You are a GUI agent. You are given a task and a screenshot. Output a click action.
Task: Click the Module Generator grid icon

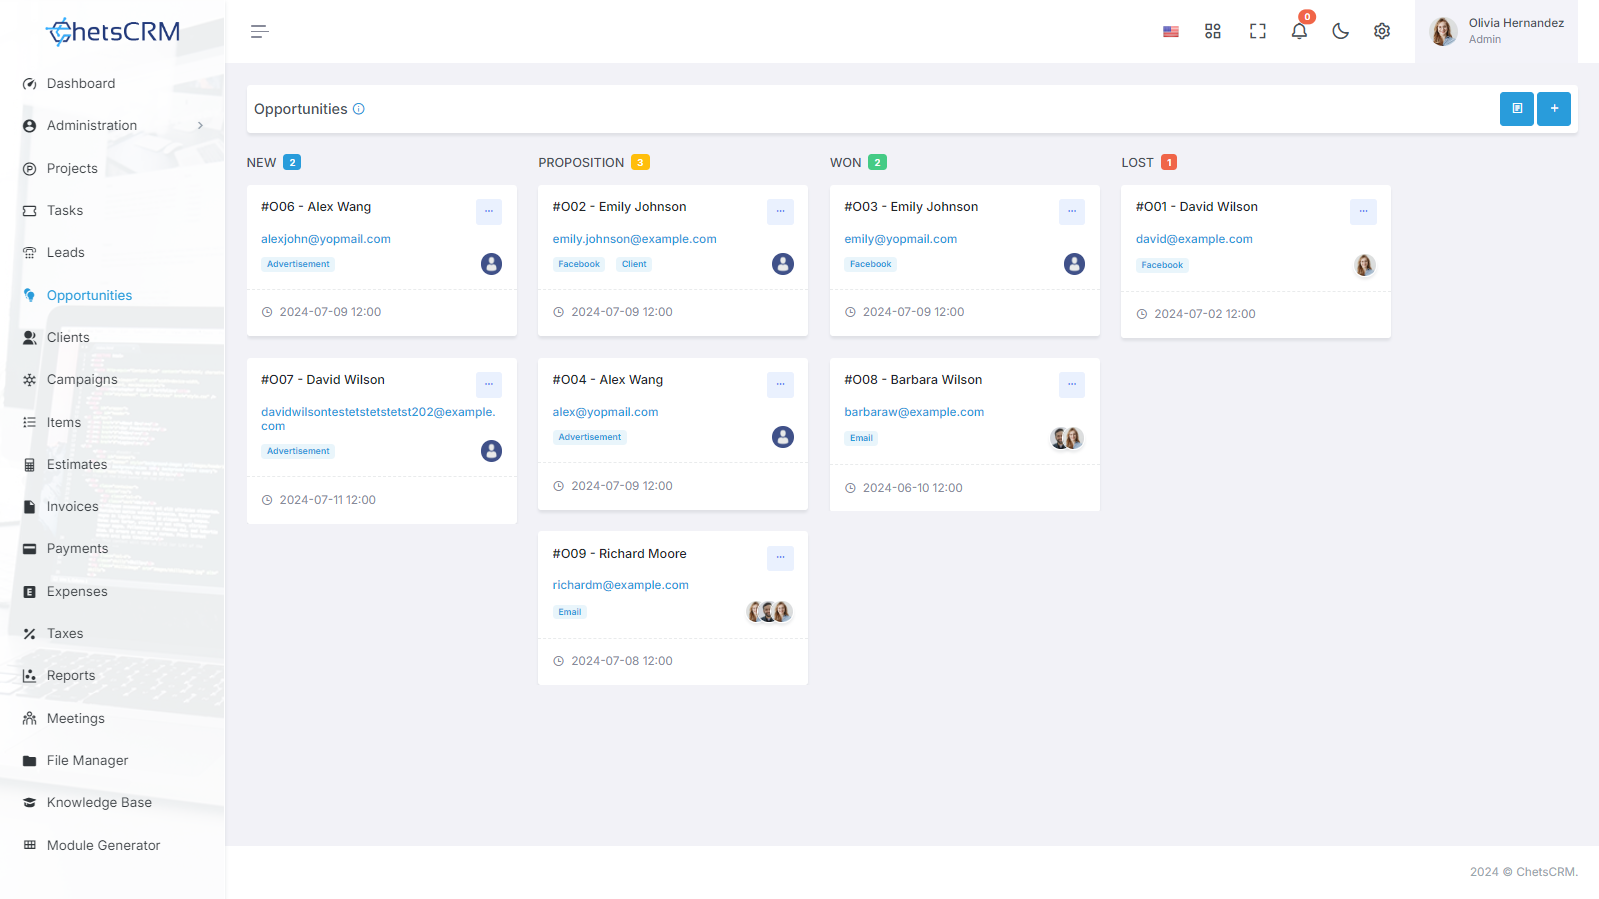tap(29, 846)
